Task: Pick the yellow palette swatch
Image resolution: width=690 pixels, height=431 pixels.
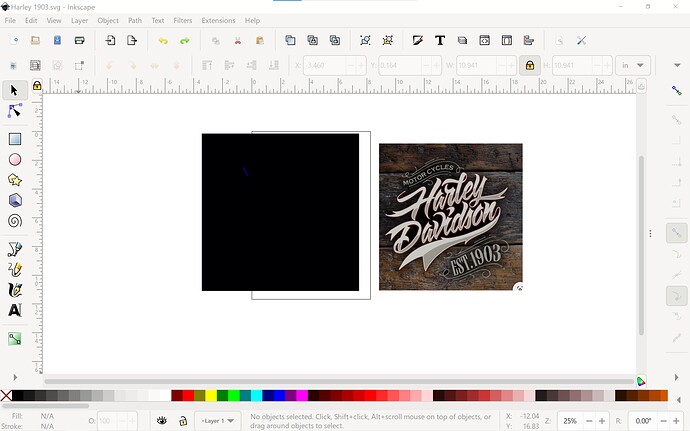Action: click(211, 395)
